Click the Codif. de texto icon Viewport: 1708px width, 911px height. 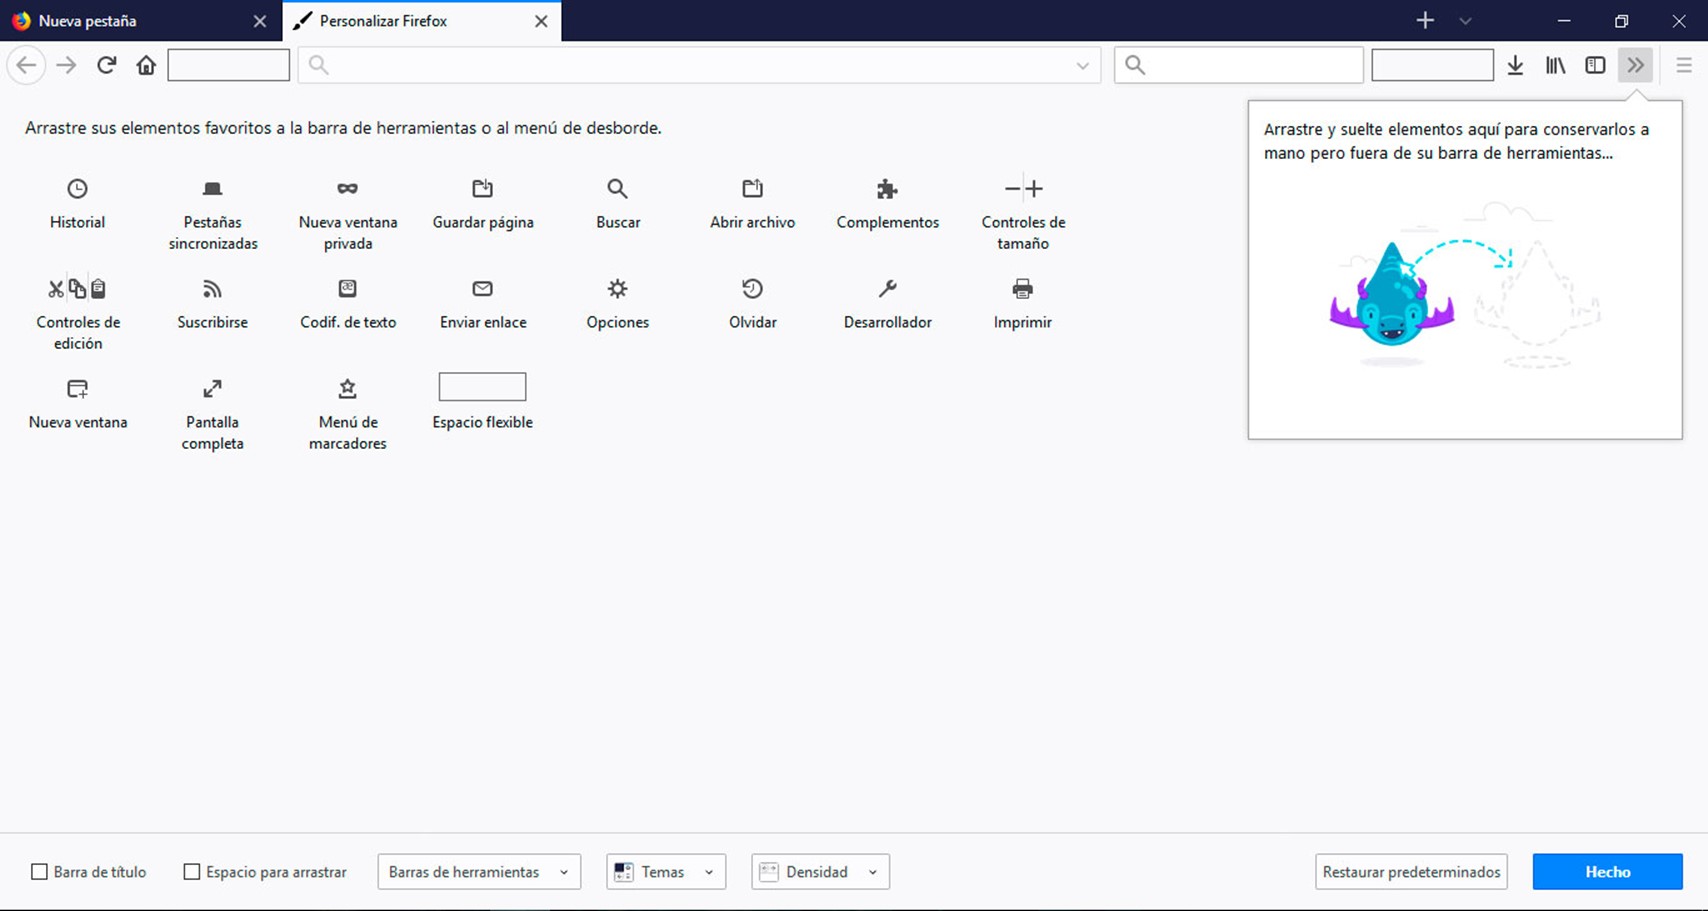pyautogui.click(x=347, y=289)
